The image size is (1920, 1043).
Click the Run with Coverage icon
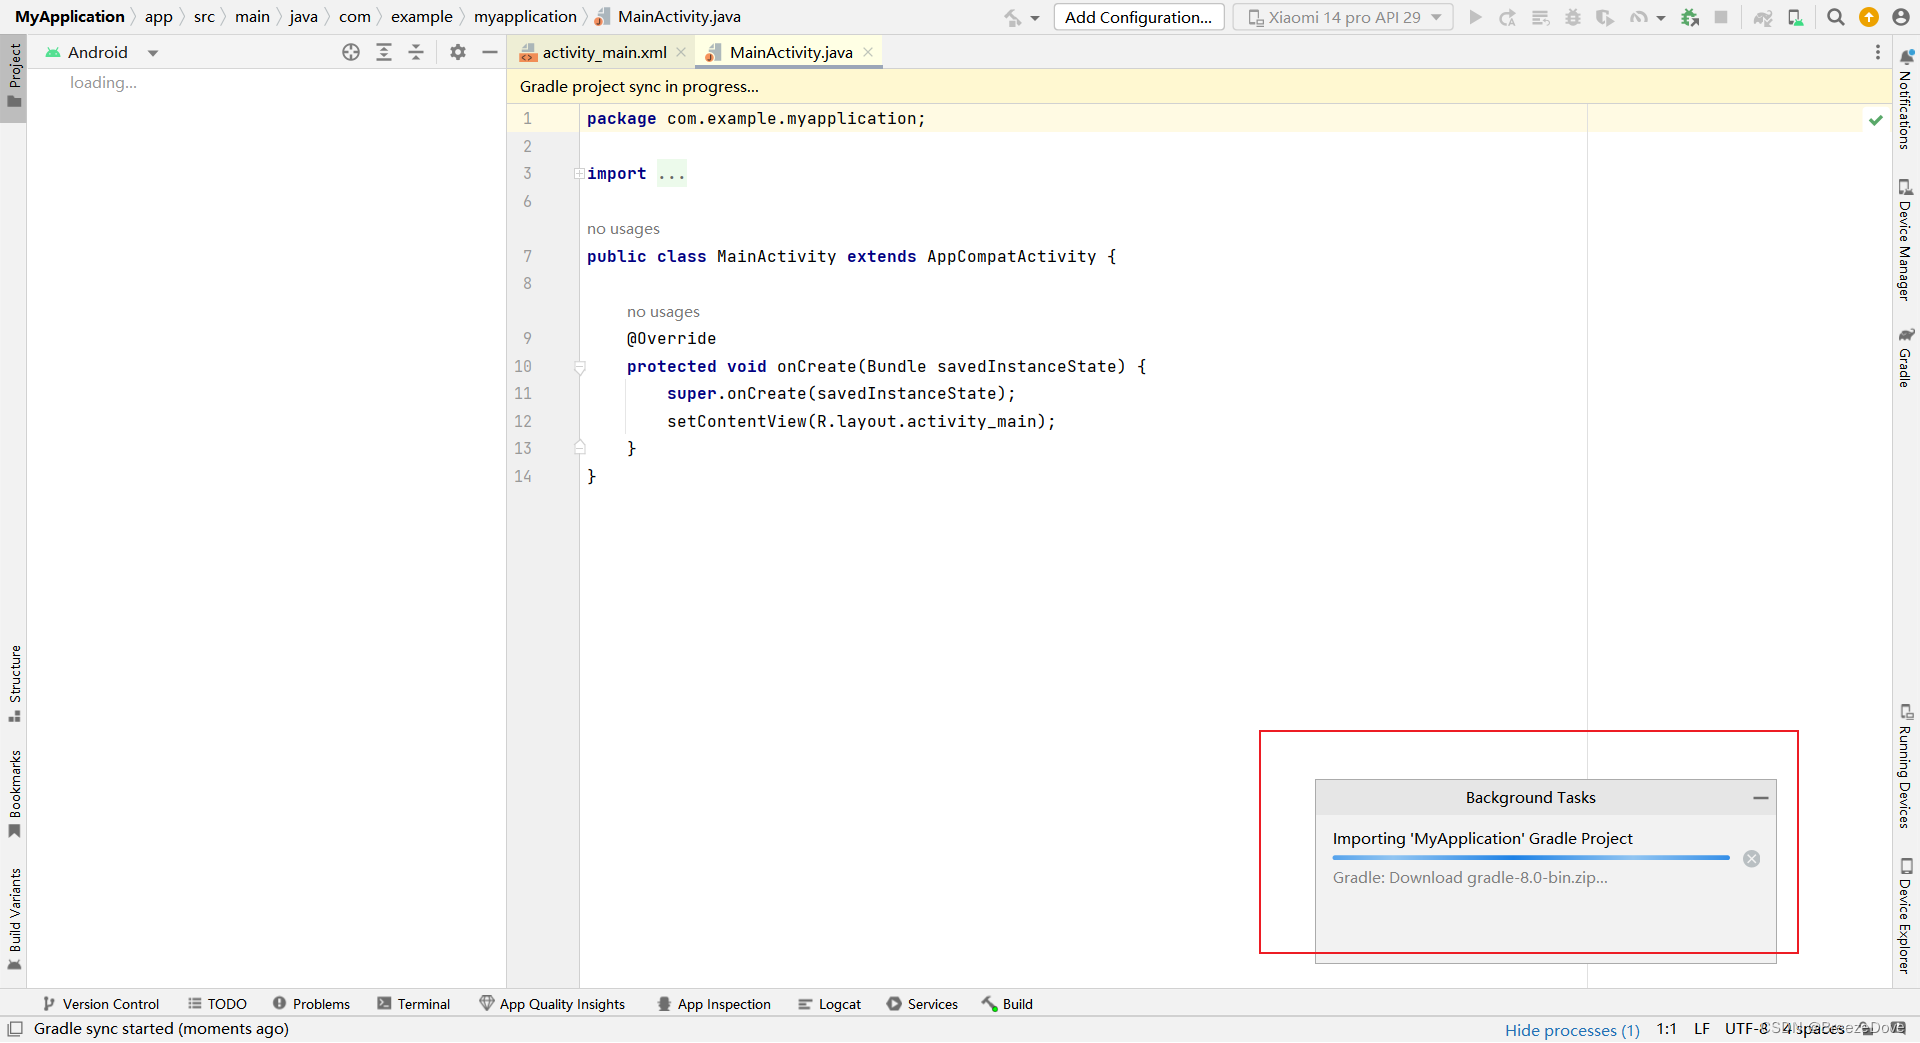tap(1605, 17)
